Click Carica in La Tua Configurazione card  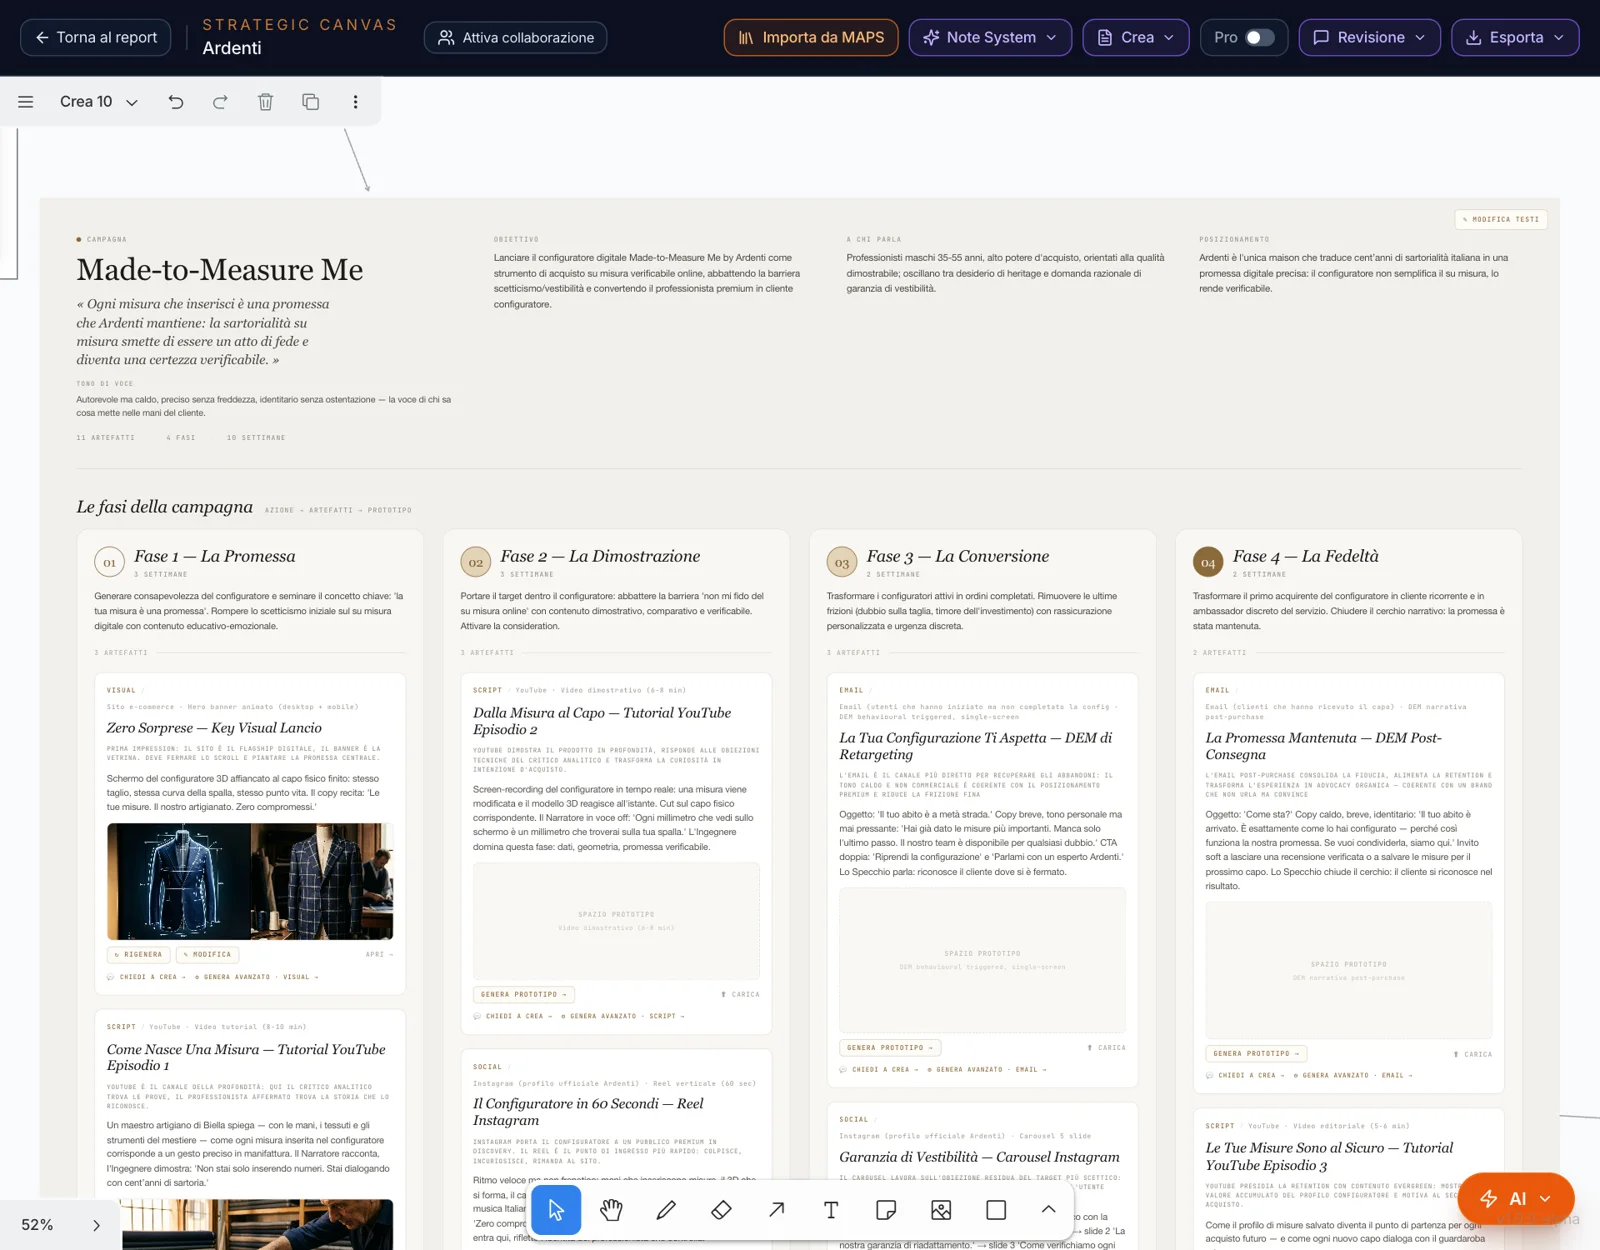(x=1106, y=1048)
